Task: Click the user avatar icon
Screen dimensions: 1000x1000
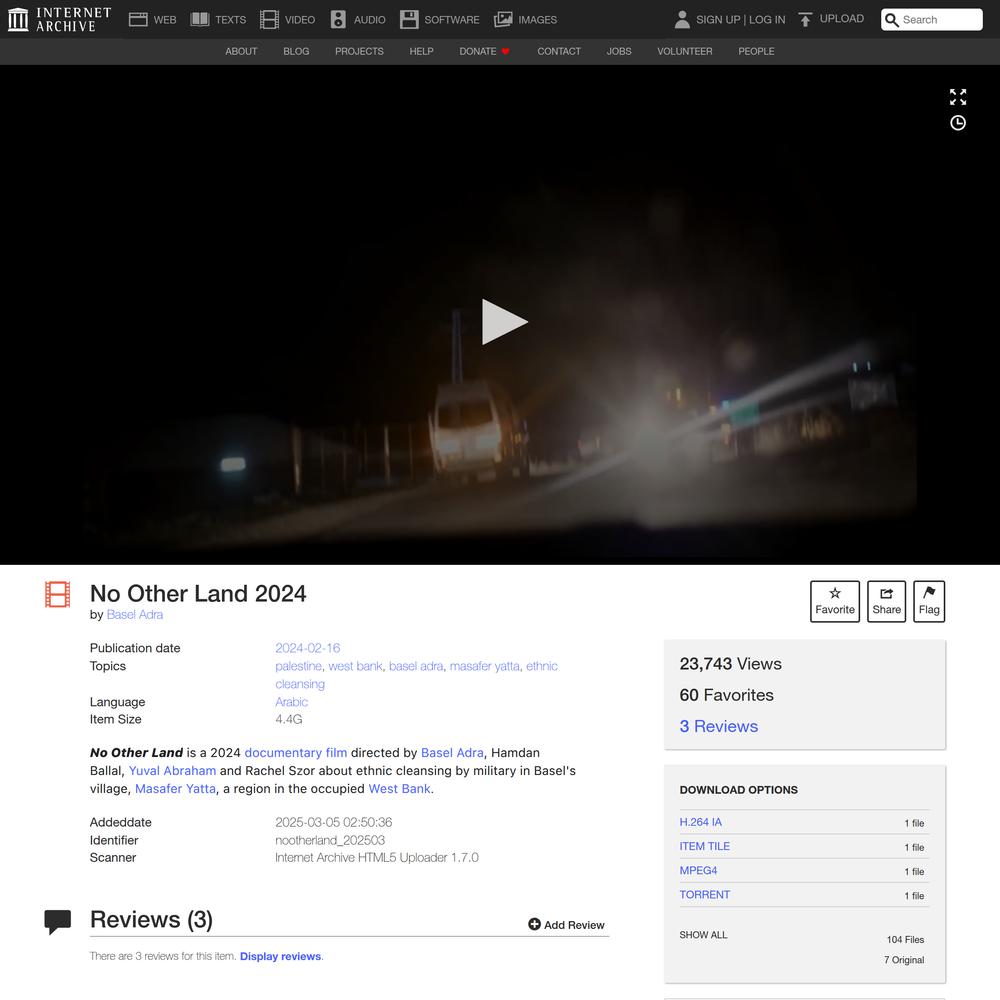Action: click(682, 20)
